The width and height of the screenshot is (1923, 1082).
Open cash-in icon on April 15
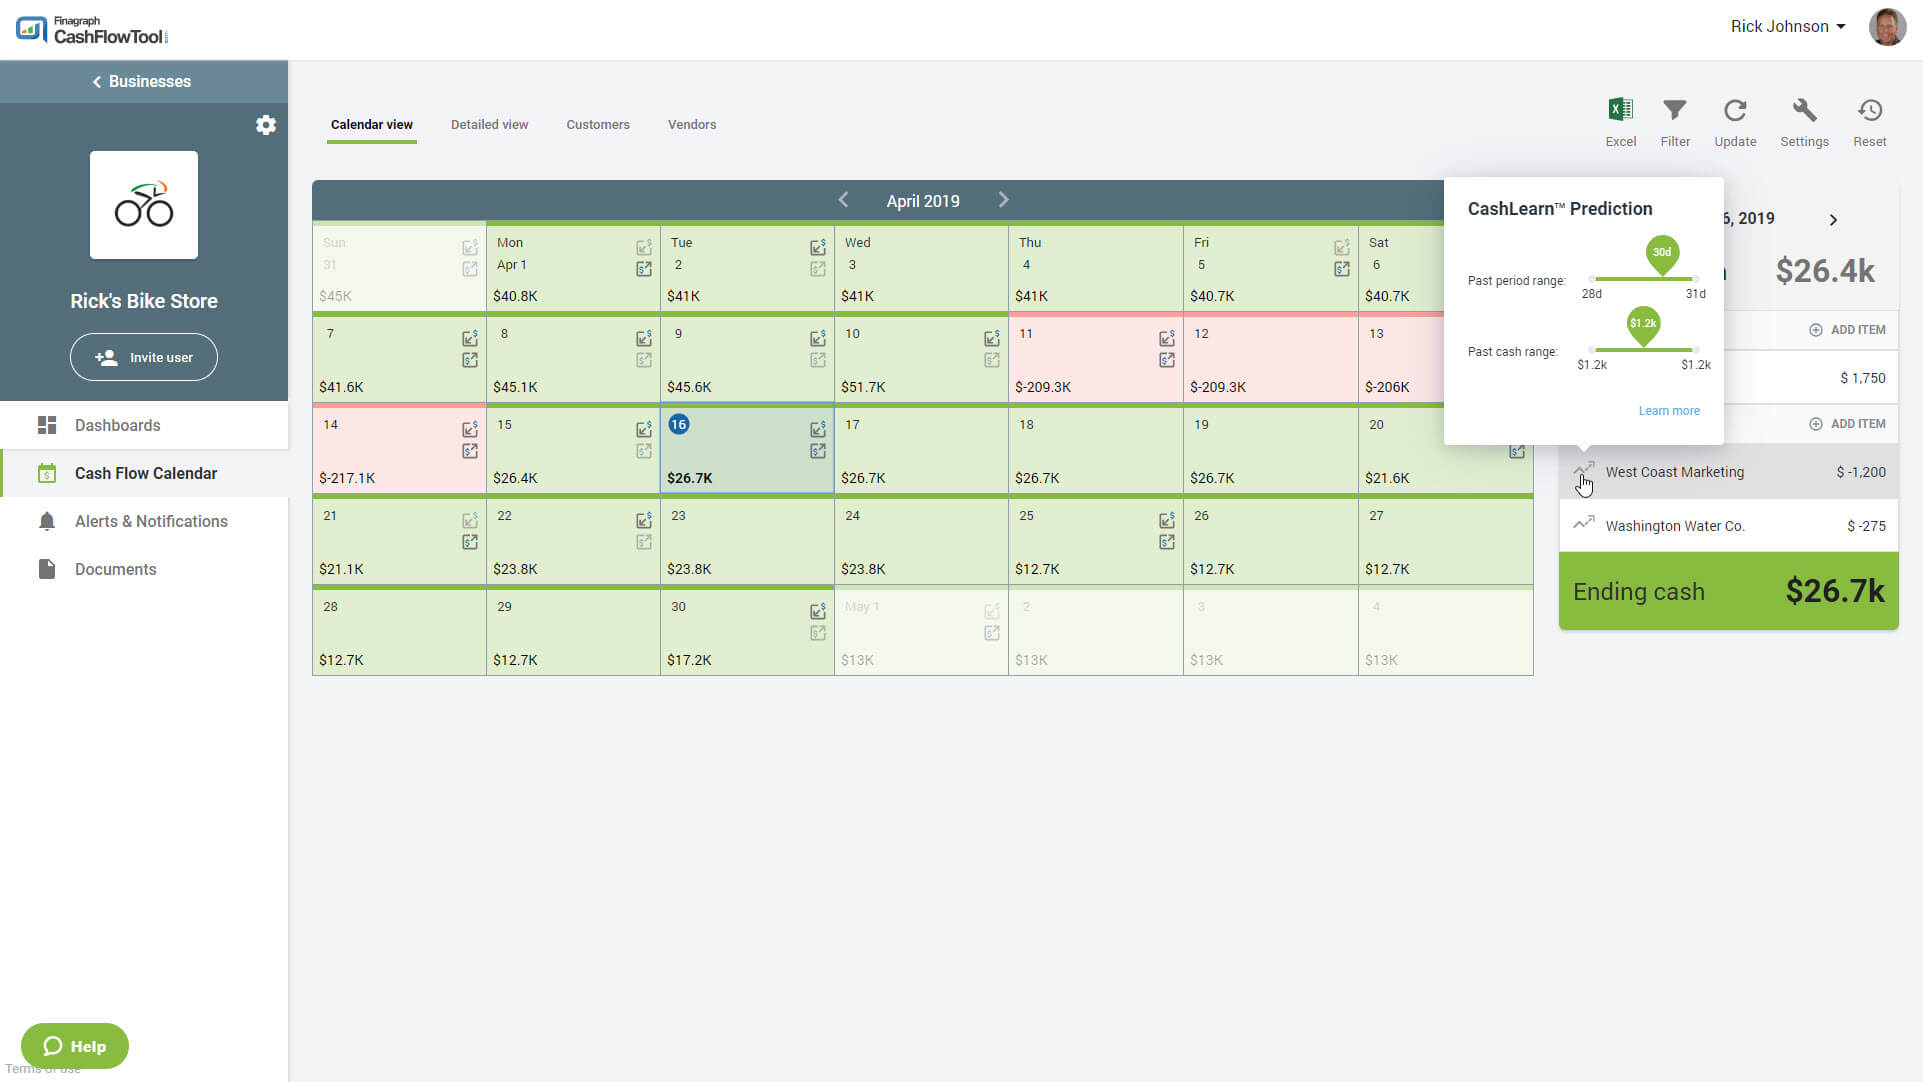(644, 429)
